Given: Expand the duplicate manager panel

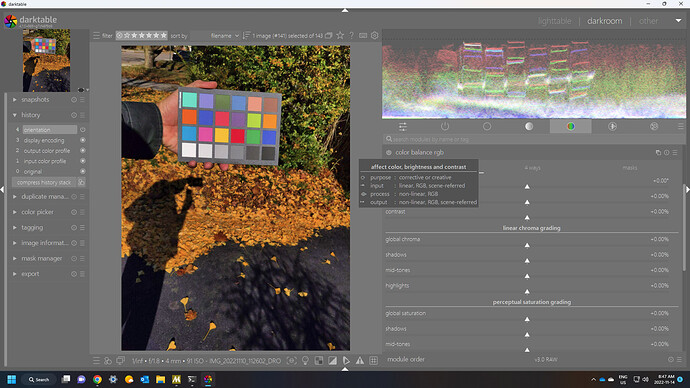Looking at the screenshot, I should (x=15, y=197).
